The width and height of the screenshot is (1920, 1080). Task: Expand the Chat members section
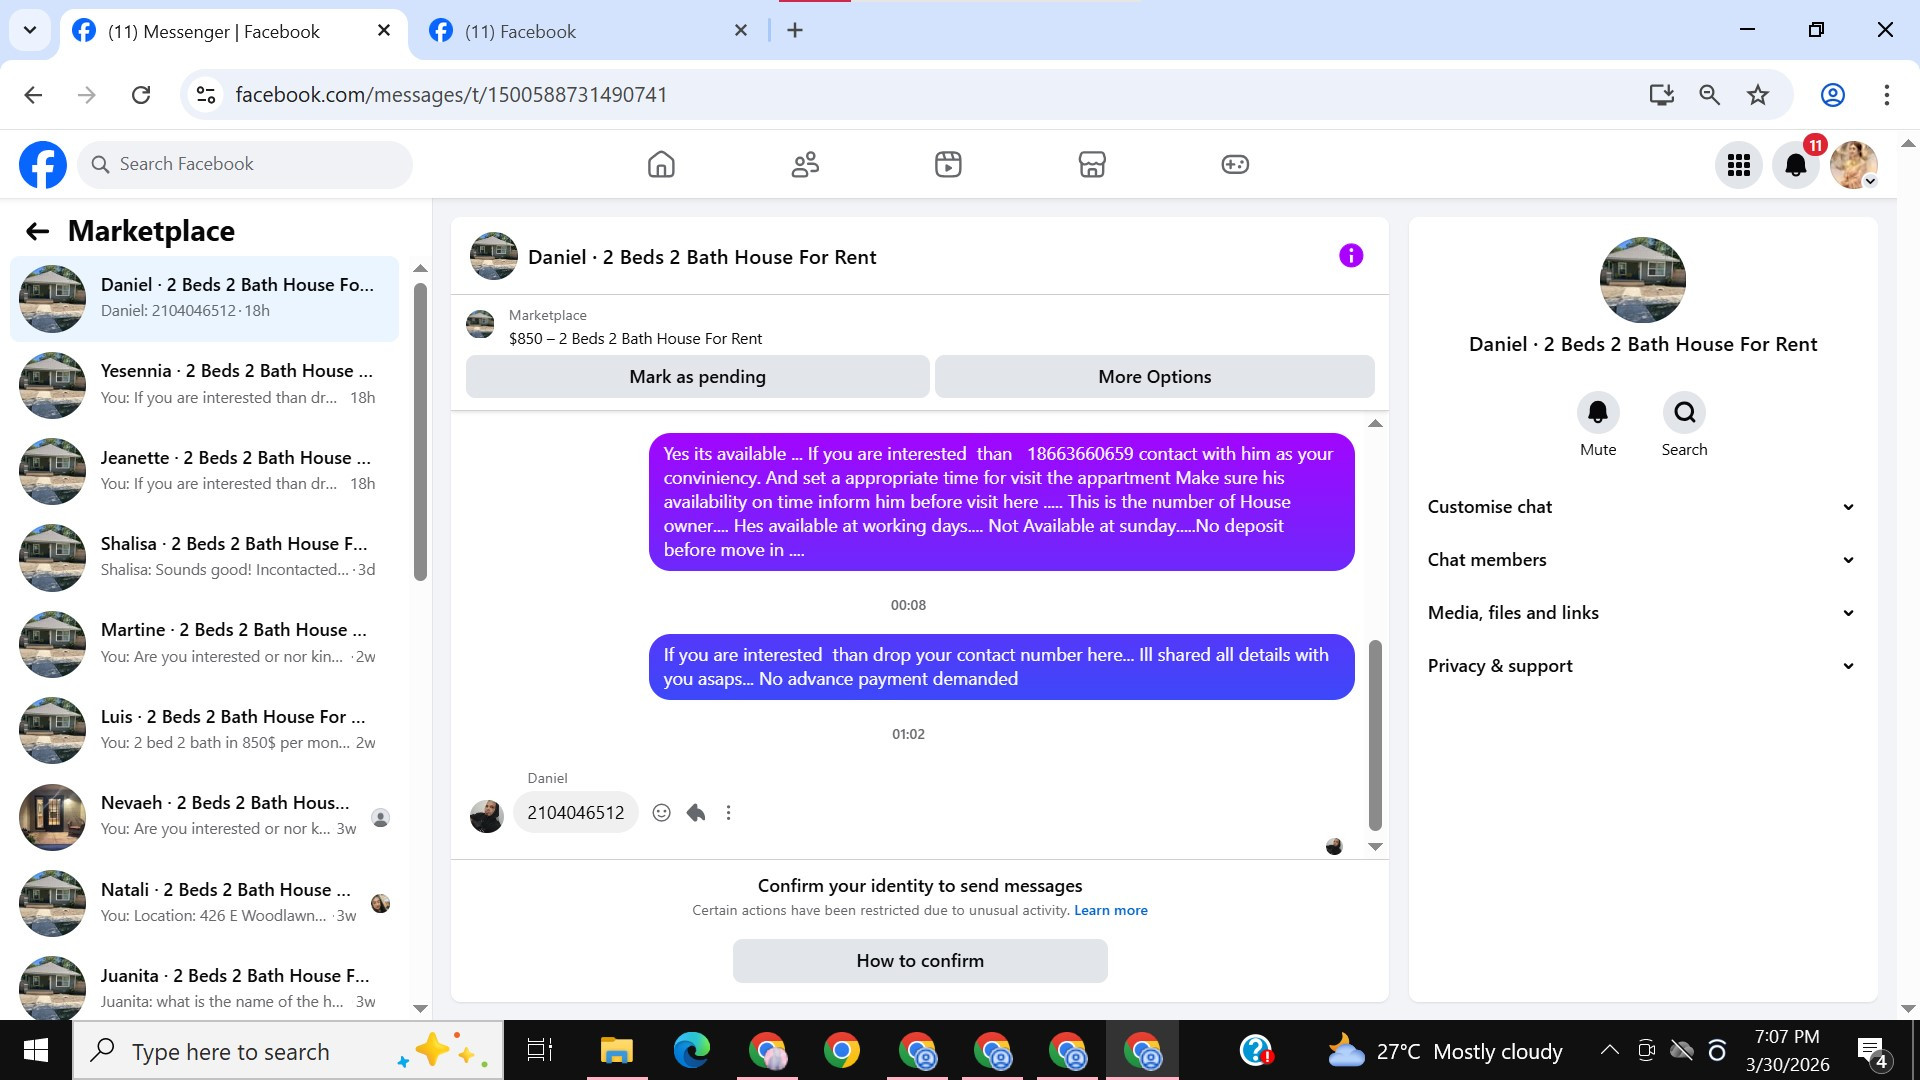[1641, 560]
